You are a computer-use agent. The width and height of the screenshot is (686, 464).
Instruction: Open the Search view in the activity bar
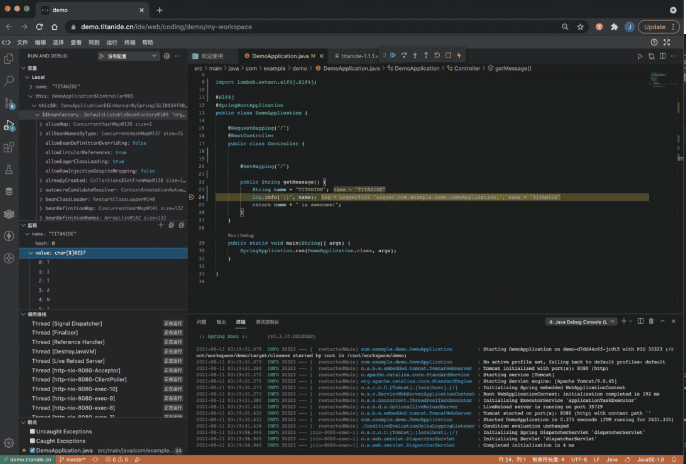10,83
